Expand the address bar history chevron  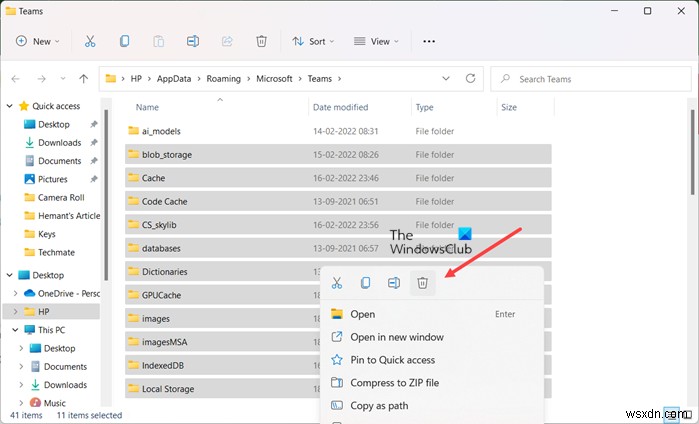(x=445, y=78)
